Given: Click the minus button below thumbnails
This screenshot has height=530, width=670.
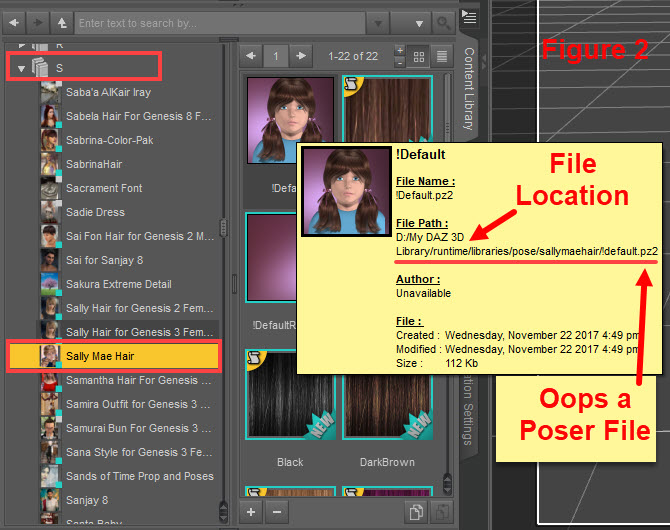Looking at the screenshot, I should [276, 512].
